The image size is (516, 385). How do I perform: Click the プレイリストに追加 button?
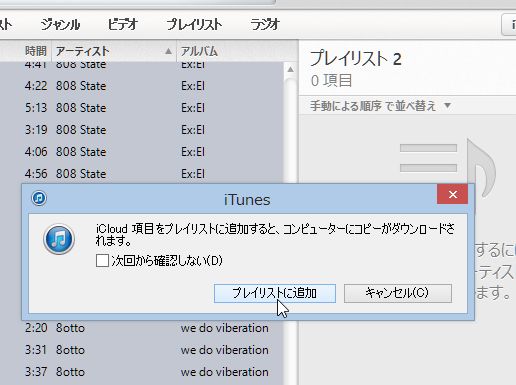click(275, 293)
